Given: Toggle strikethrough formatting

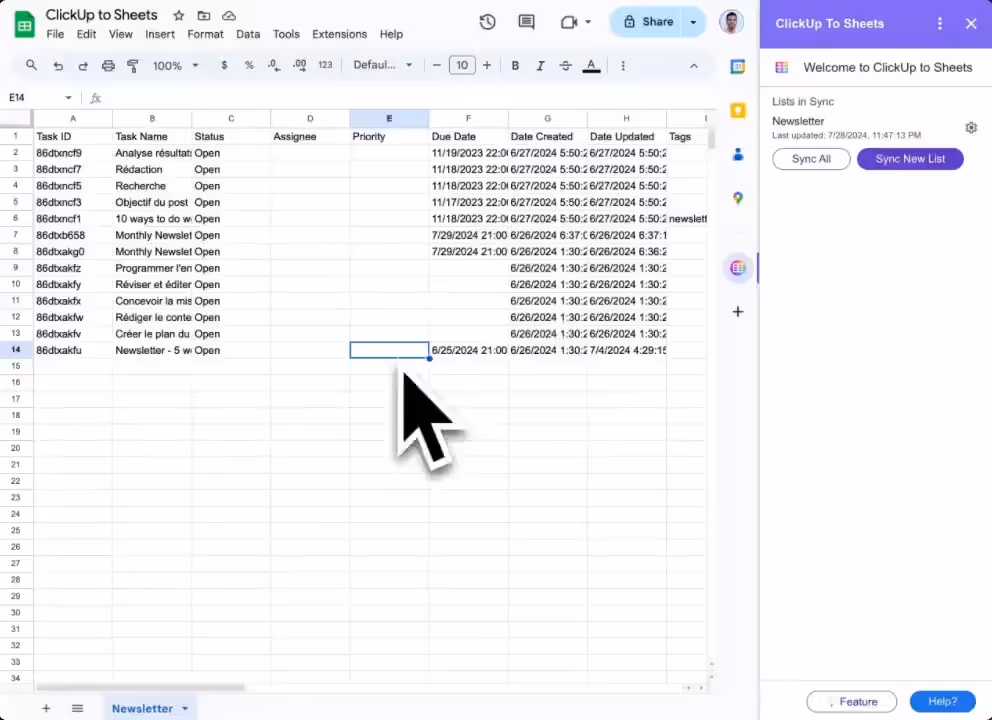Looking at the screenshot, I should pyautogui.click(x=566, y=66).
